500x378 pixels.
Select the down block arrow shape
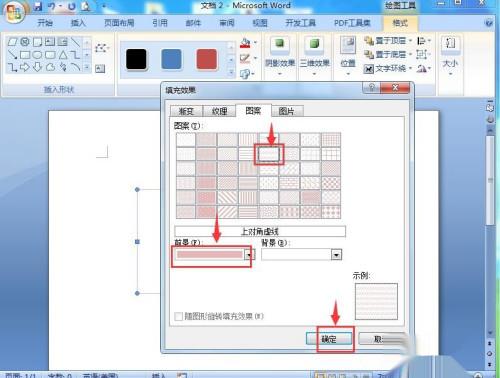(x=37, y=67)
